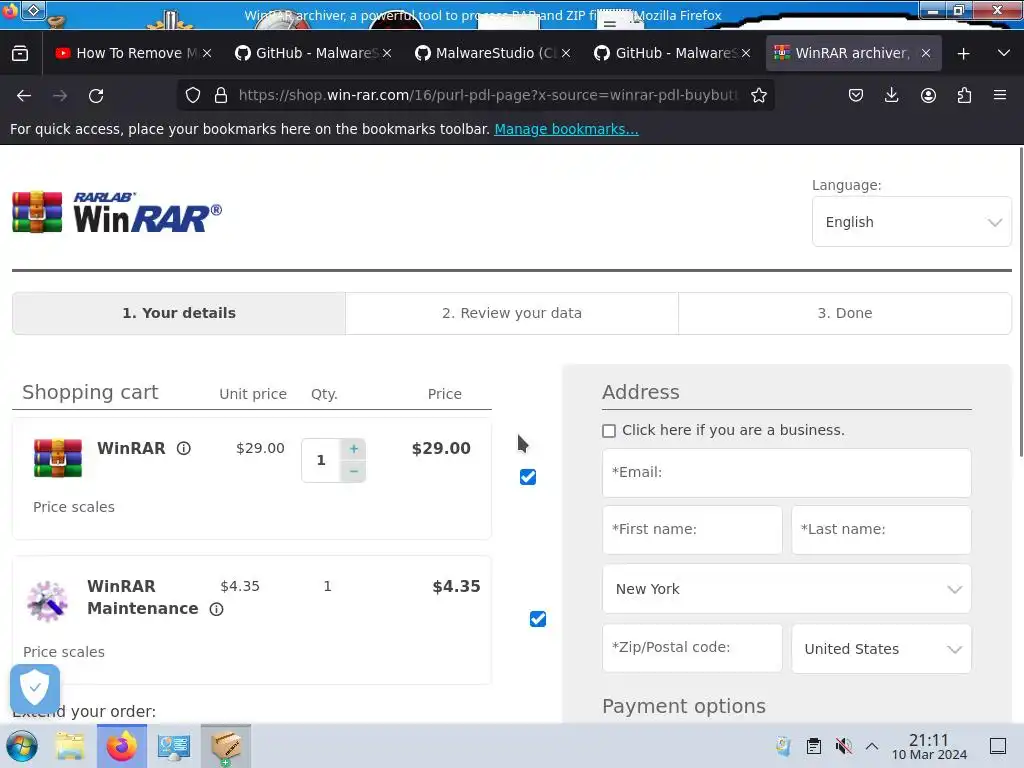Switch to How To Remove YouTube tab
The height and width of the screenshot is (768, 1024).
pos(134,53)
